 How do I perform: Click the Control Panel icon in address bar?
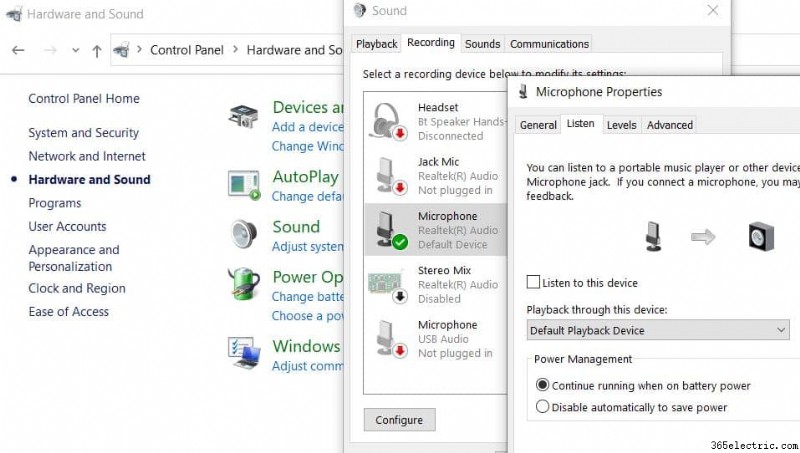pyautogui.click(x=121, y=50)
